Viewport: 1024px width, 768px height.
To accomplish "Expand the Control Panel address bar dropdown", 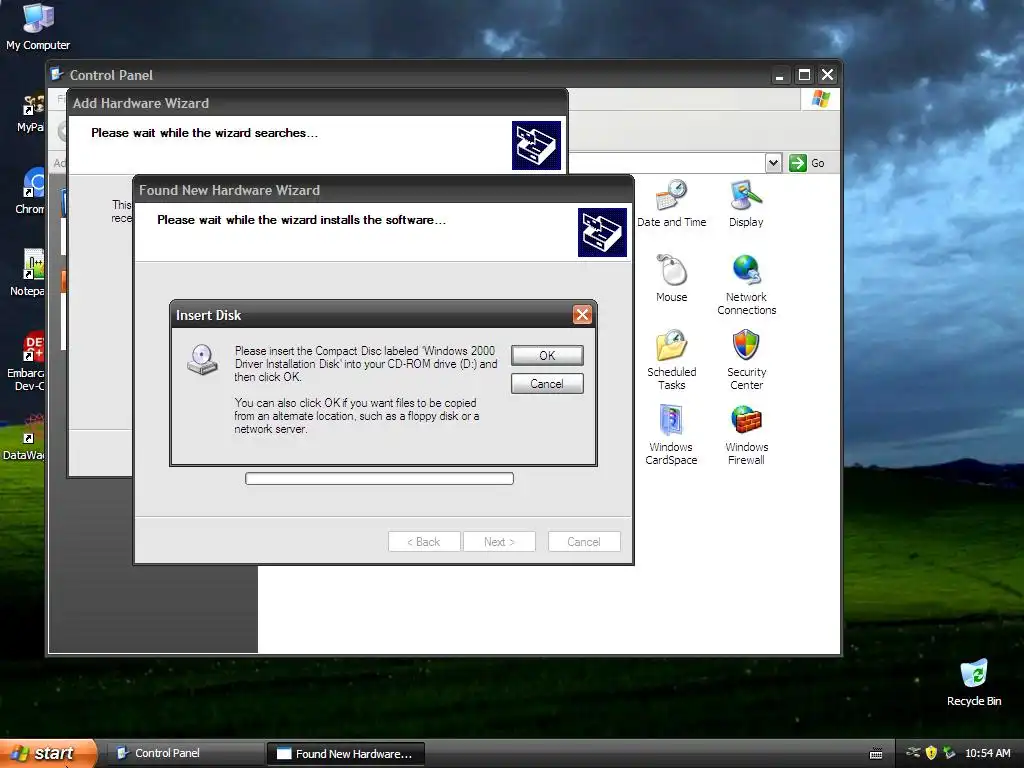I will pos(773,163).
